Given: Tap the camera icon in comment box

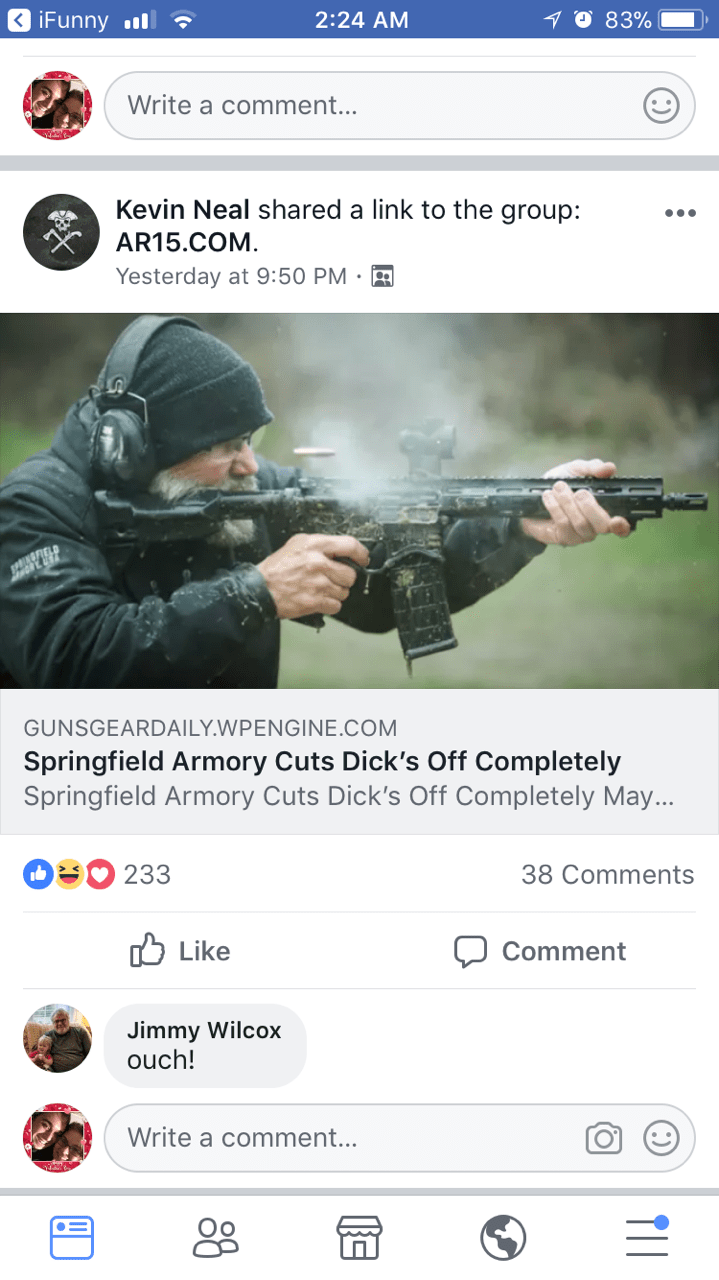Looking at the screenshot, I should 604,1138.
